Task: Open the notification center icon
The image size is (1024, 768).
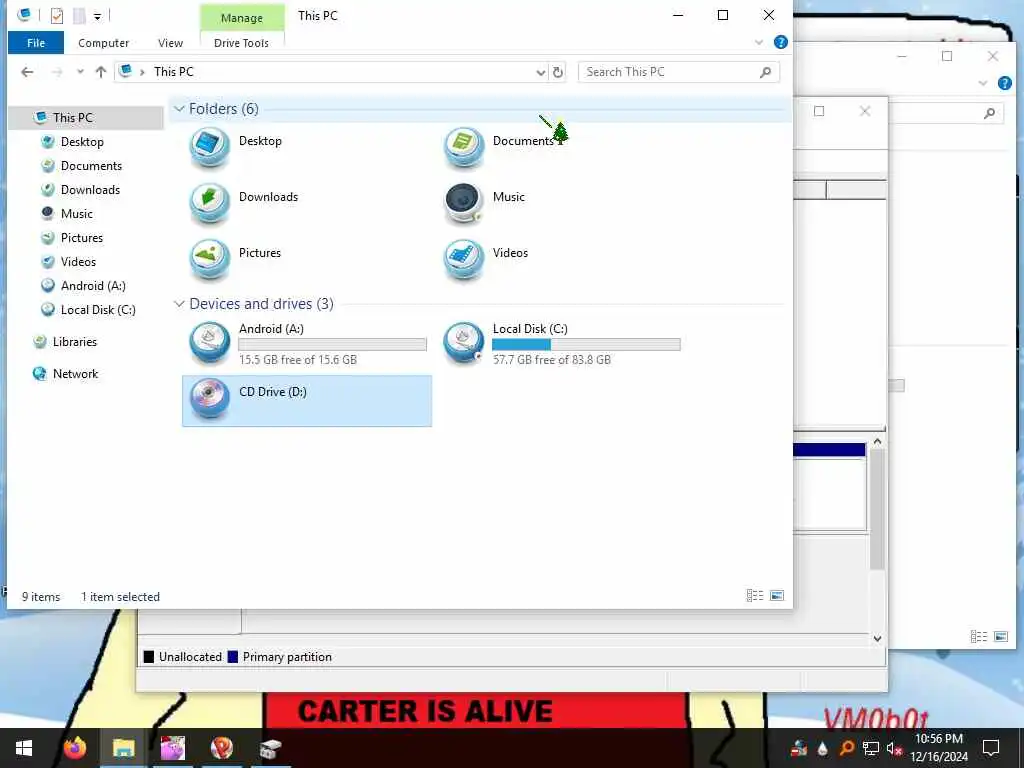Action: click(x=991, y=748)
